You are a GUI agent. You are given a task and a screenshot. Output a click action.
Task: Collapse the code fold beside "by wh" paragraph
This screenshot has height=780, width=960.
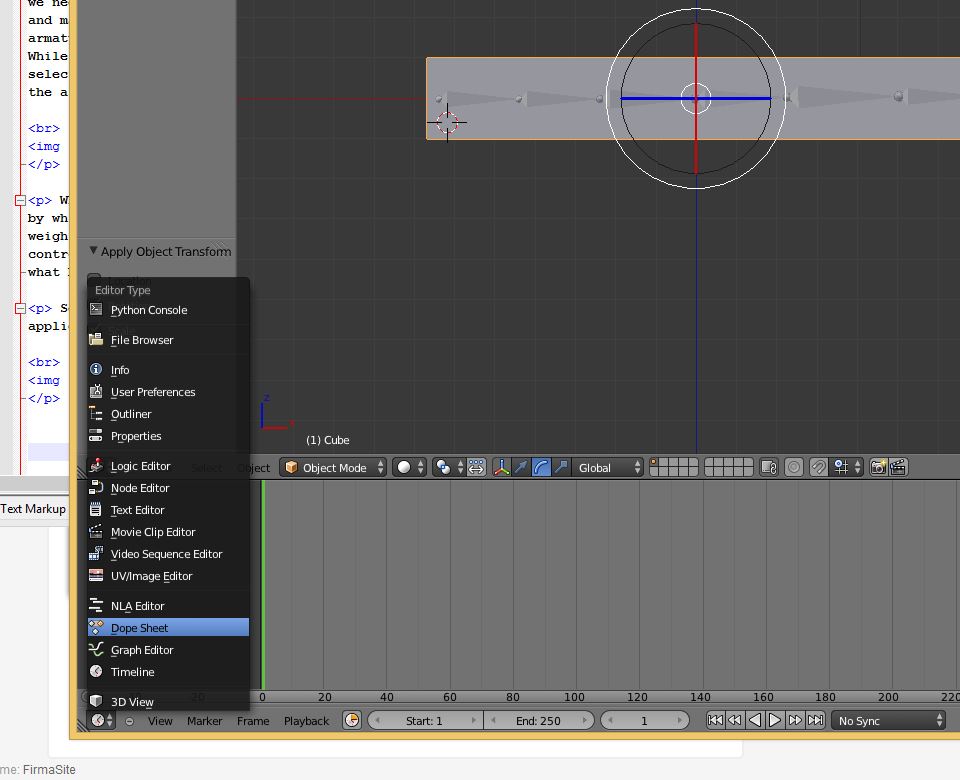20,200
